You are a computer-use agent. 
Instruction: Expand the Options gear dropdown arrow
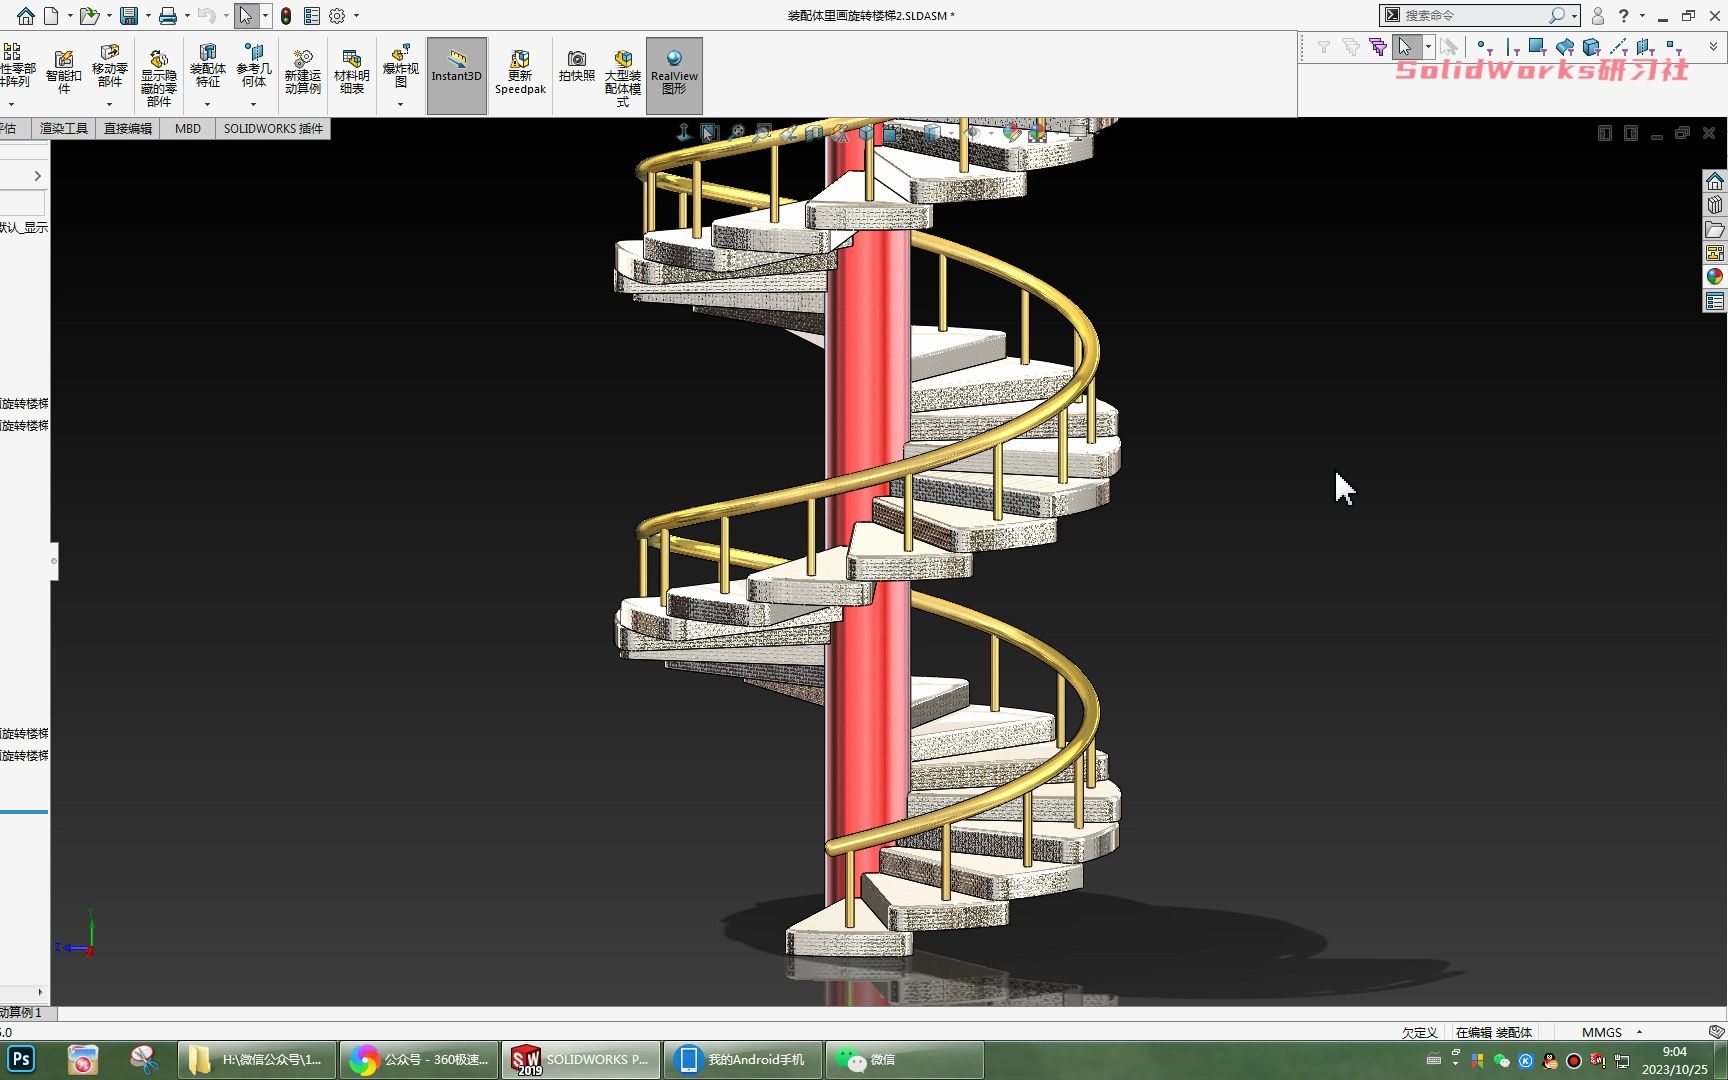pos(356,16)
